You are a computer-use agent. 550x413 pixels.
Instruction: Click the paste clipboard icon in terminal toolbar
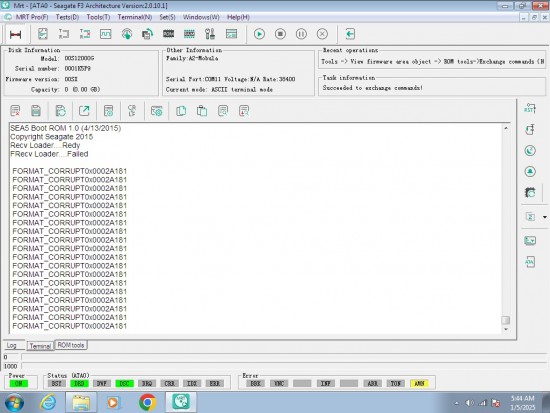(x=202, y=111)
